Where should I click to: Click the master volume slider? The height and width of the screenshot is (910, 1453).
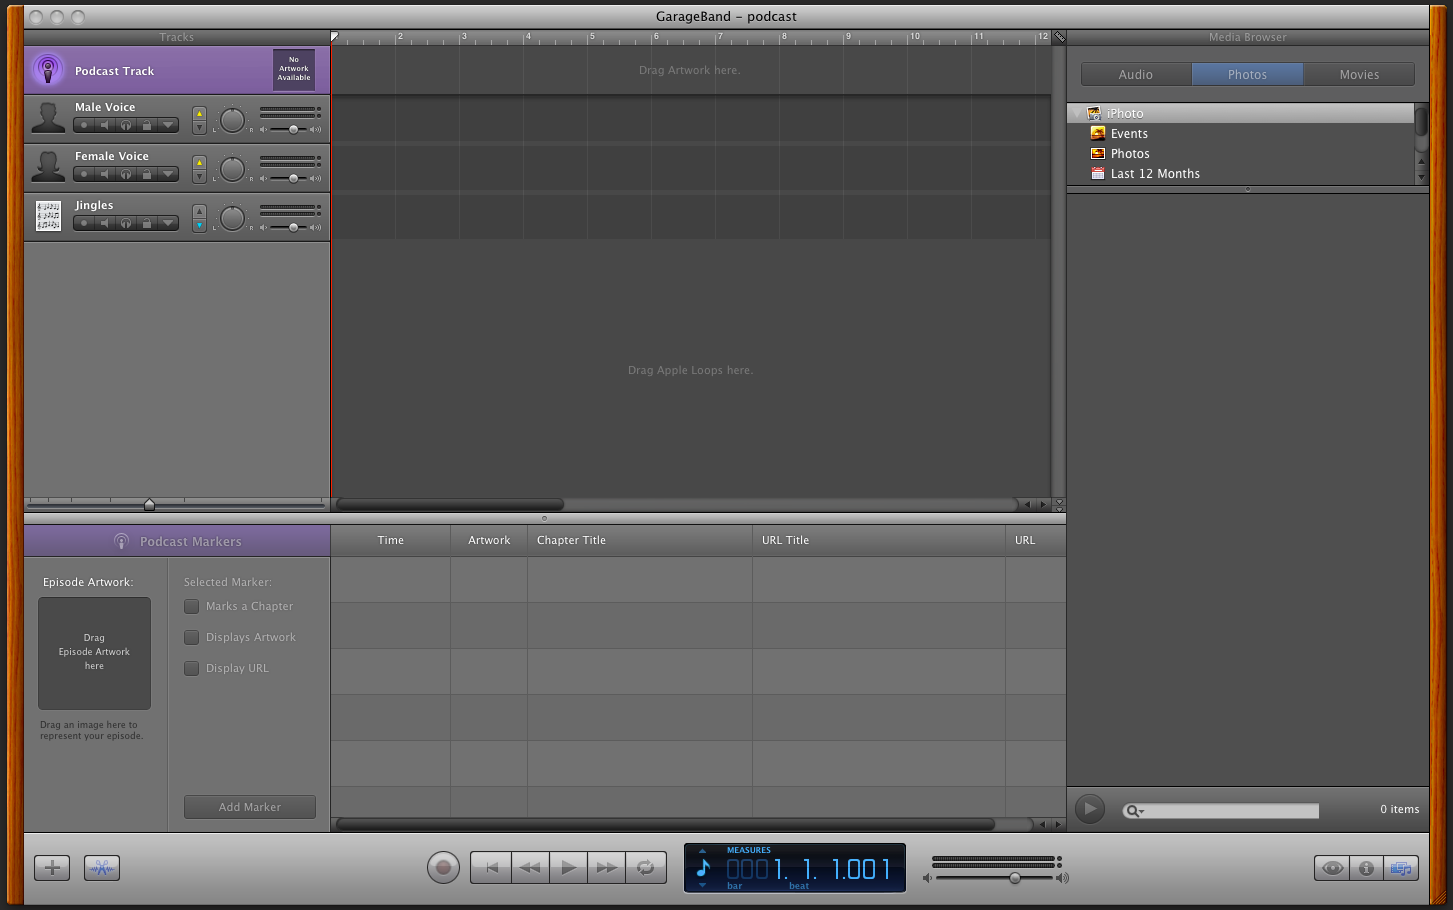click(x=1014, y=877)
